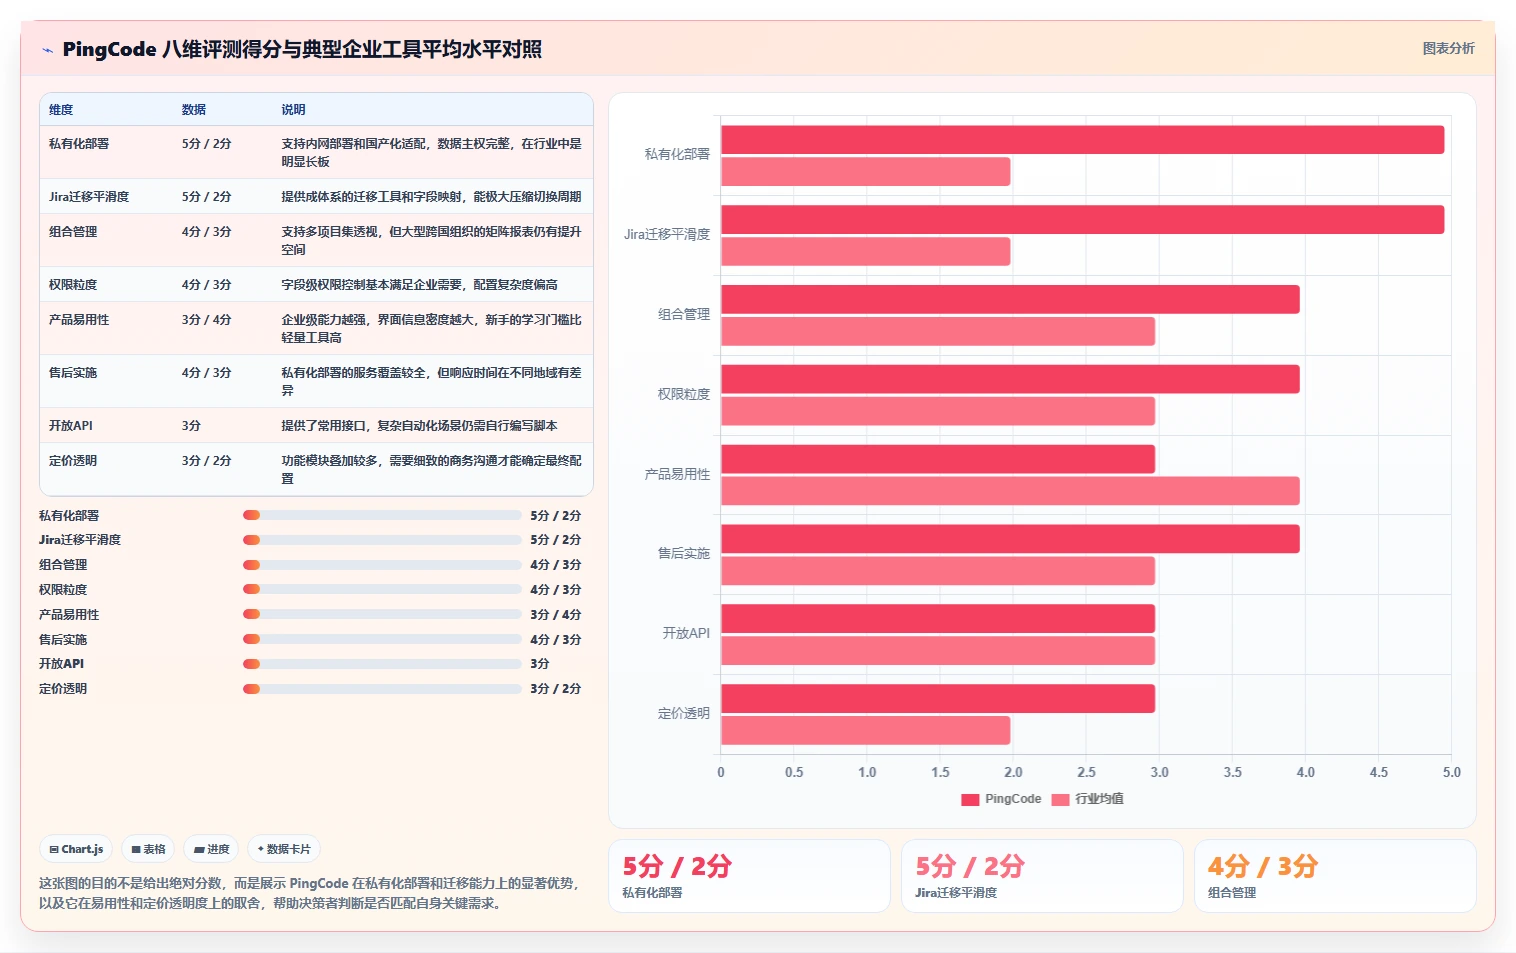Click the PingCode bar for 产品易用性
1516x953 pixels.
click(938, 459)
